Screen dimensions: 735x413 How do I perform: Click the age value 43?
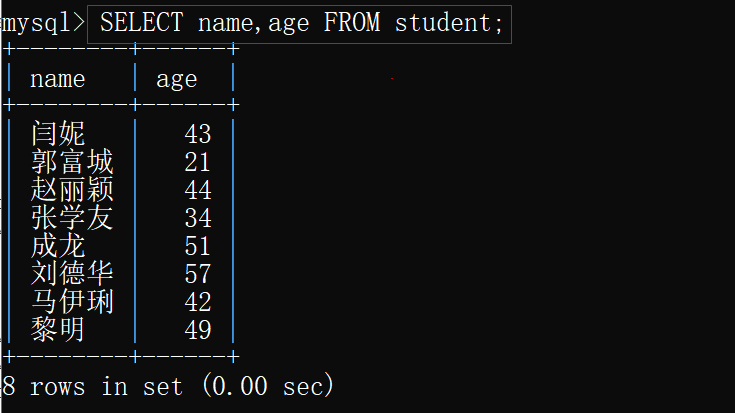tap(198, 133)
